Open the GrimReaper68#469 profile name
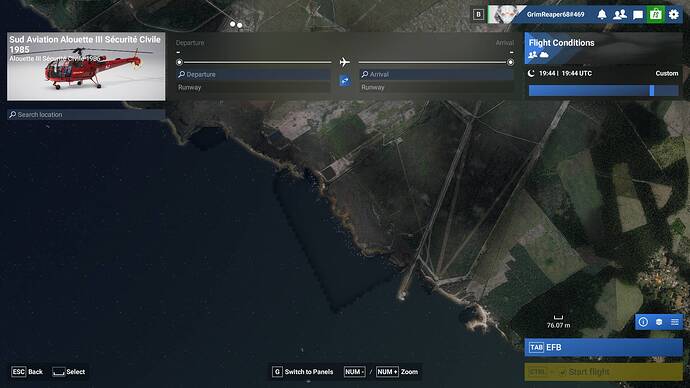 click(x=555, y=15)
